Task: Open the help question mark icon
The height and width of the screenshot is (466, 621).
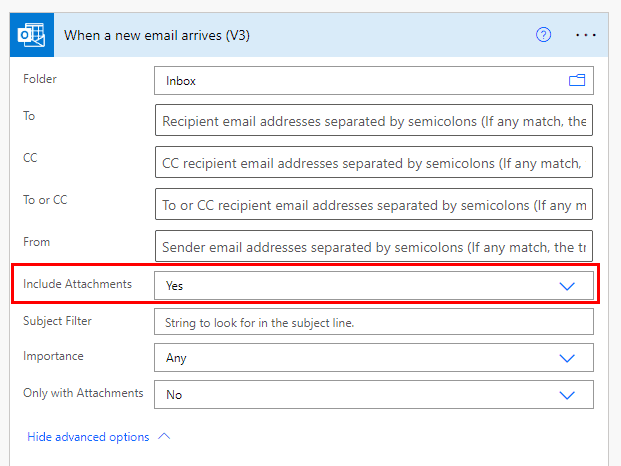Action: [x=543, y=35]
